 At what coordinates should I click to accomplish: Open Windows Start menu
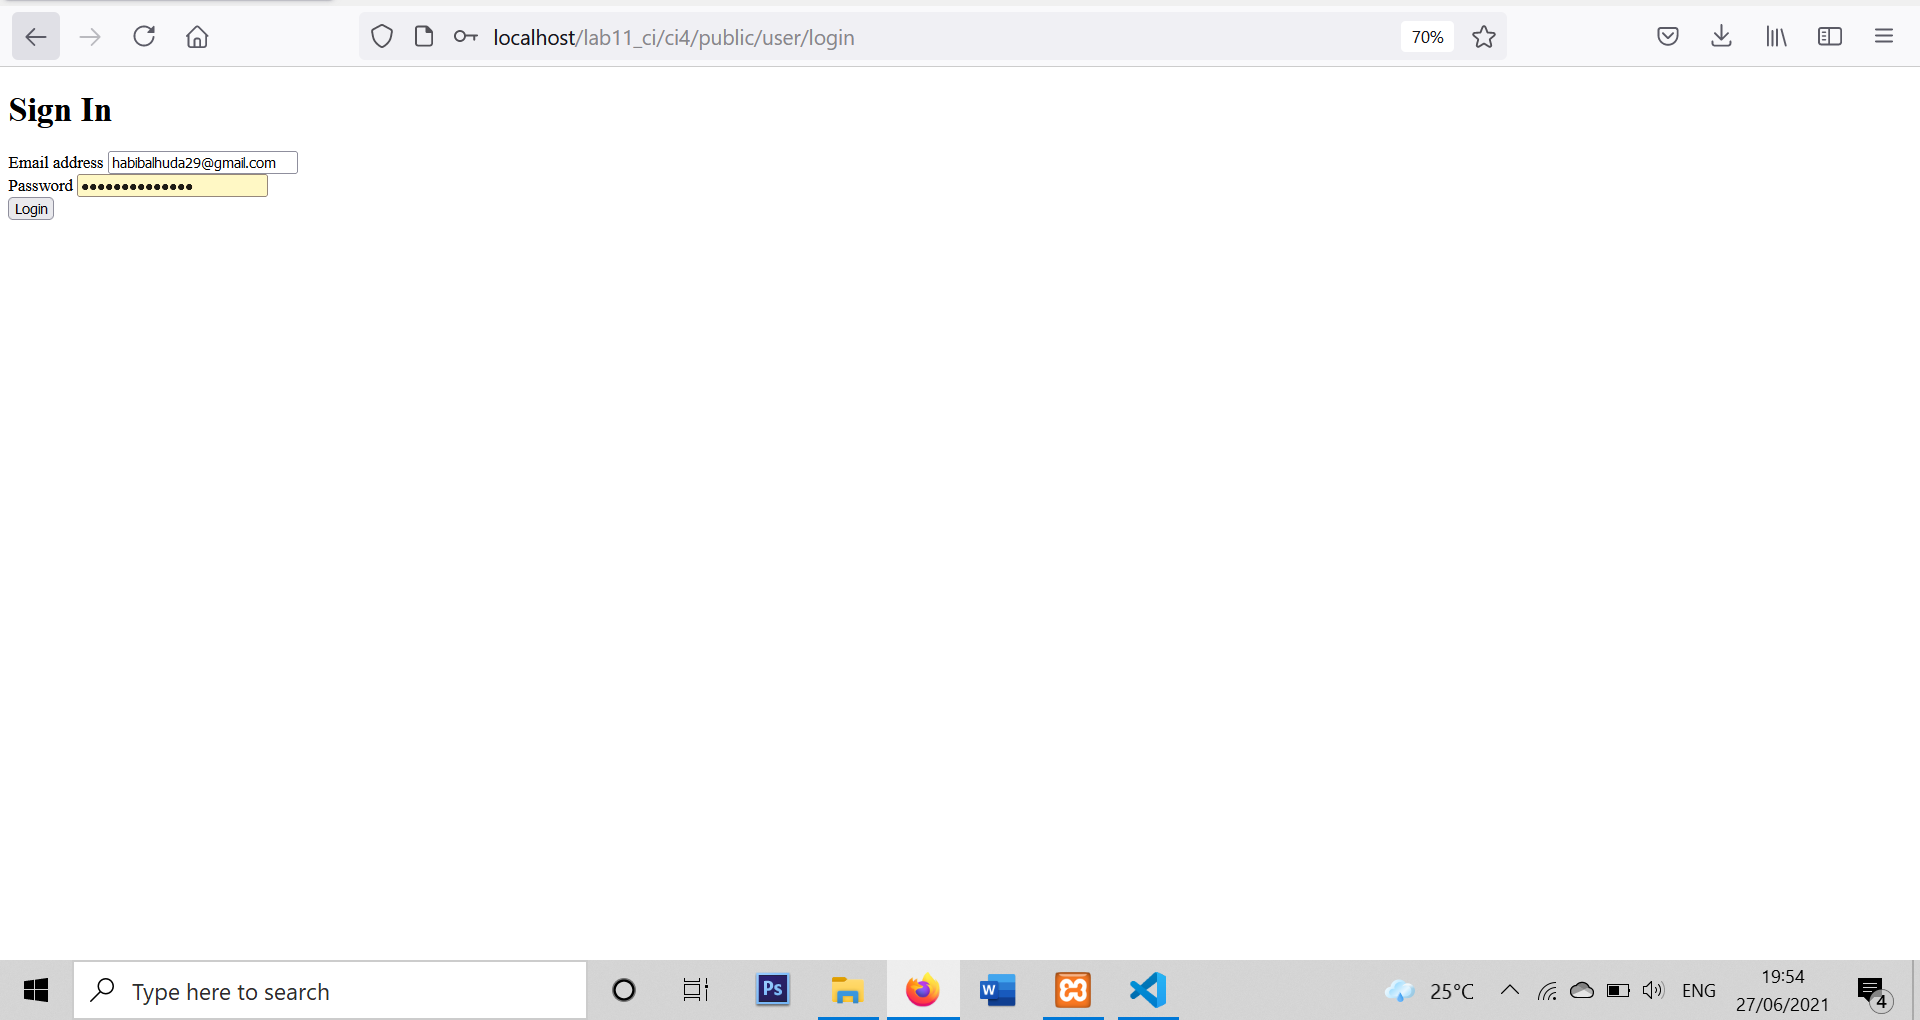click(x=36, y=990)
